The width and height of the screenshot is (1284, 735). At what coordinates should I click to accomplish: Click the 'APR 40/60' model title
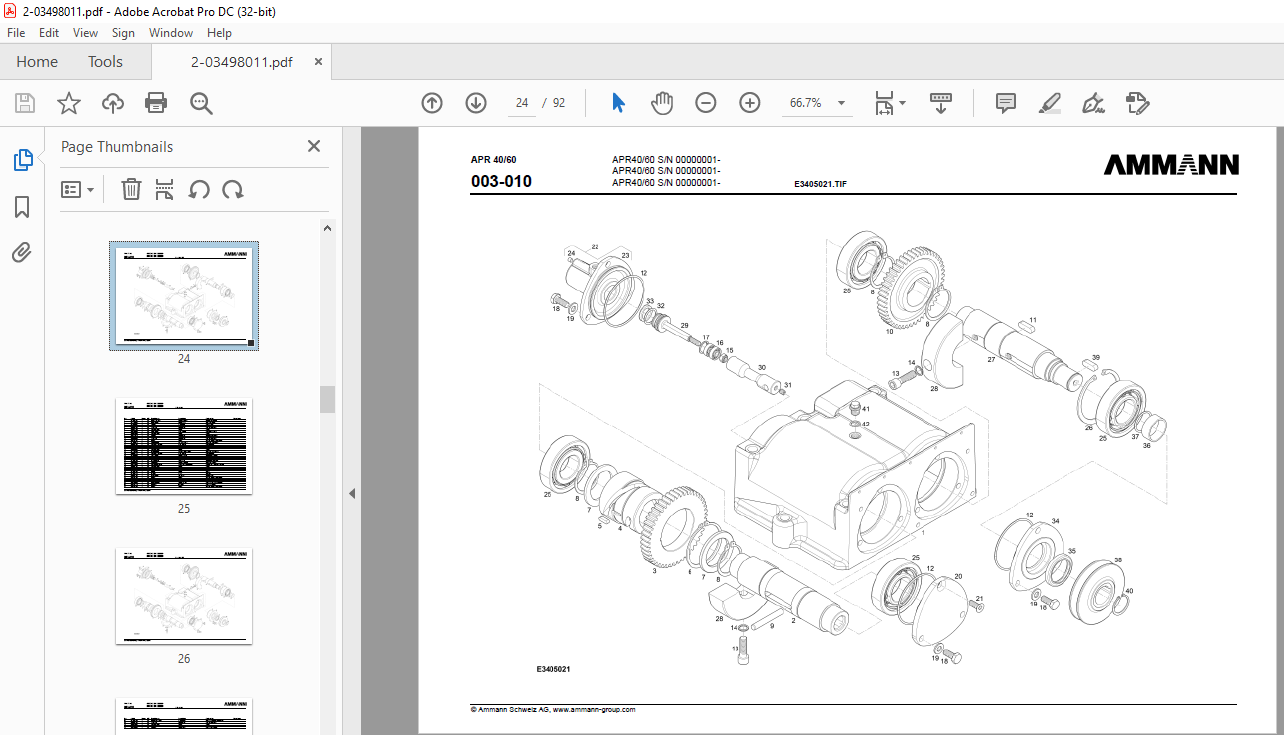[x=493, y=160]
